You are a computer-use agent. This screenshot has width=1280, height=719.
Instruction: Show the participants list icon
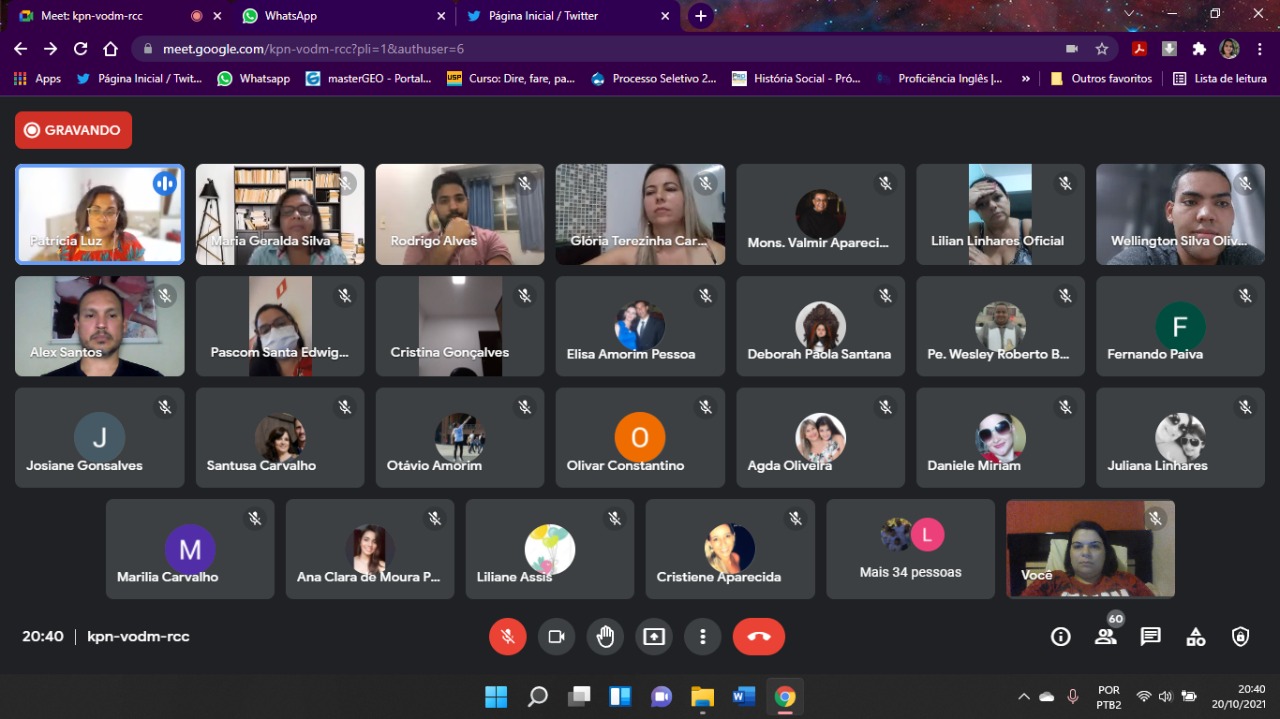(1105, 637)
